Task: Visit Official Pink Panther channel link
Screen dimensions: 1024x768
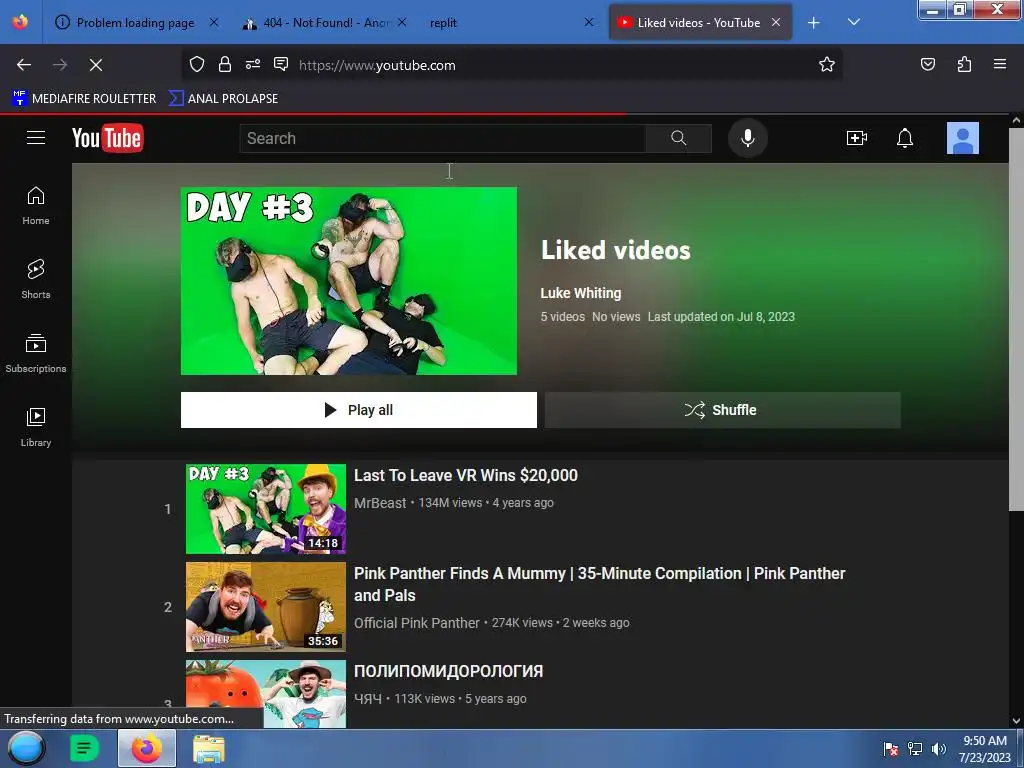Action: 417,623
